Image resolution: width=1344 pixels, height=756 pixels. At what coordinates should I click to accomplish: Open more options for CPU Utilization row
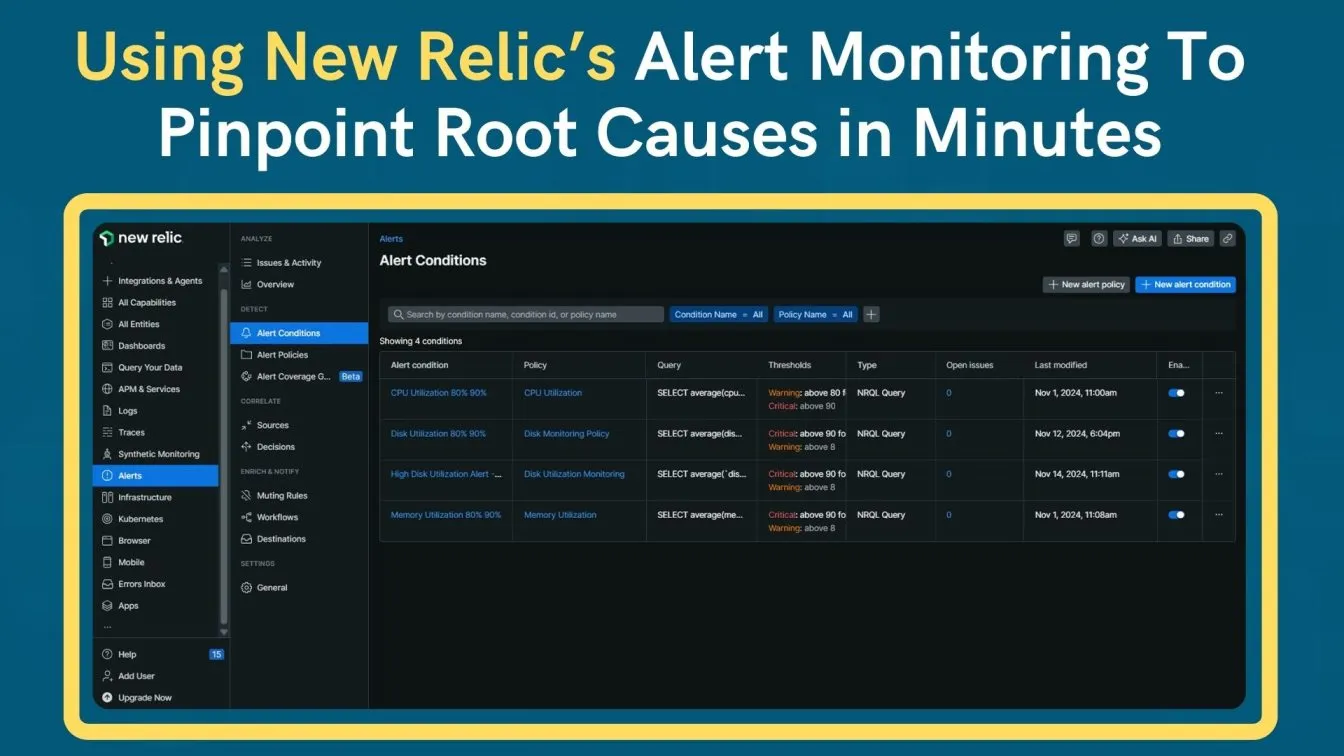(1218, 393)
